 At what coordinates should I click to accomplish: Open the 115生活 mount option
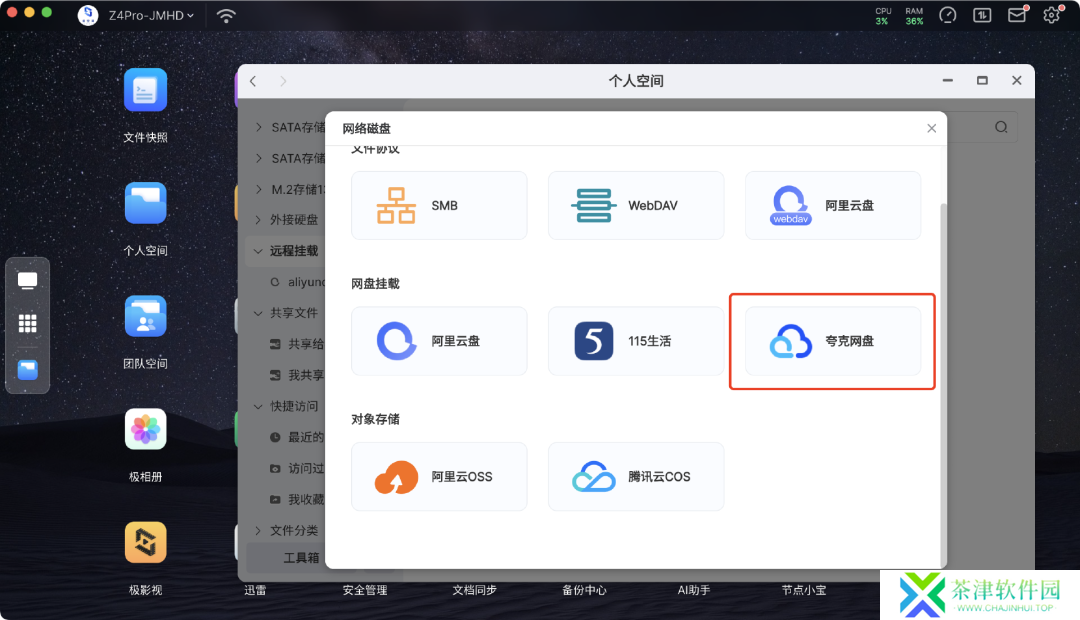(x=636, y=341)
